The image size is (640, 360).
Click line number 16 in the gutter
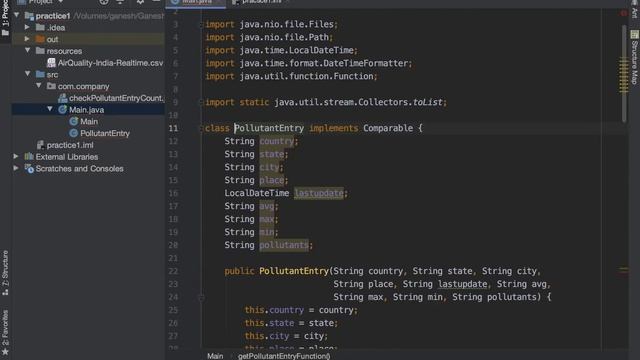(x=173, y=193)
